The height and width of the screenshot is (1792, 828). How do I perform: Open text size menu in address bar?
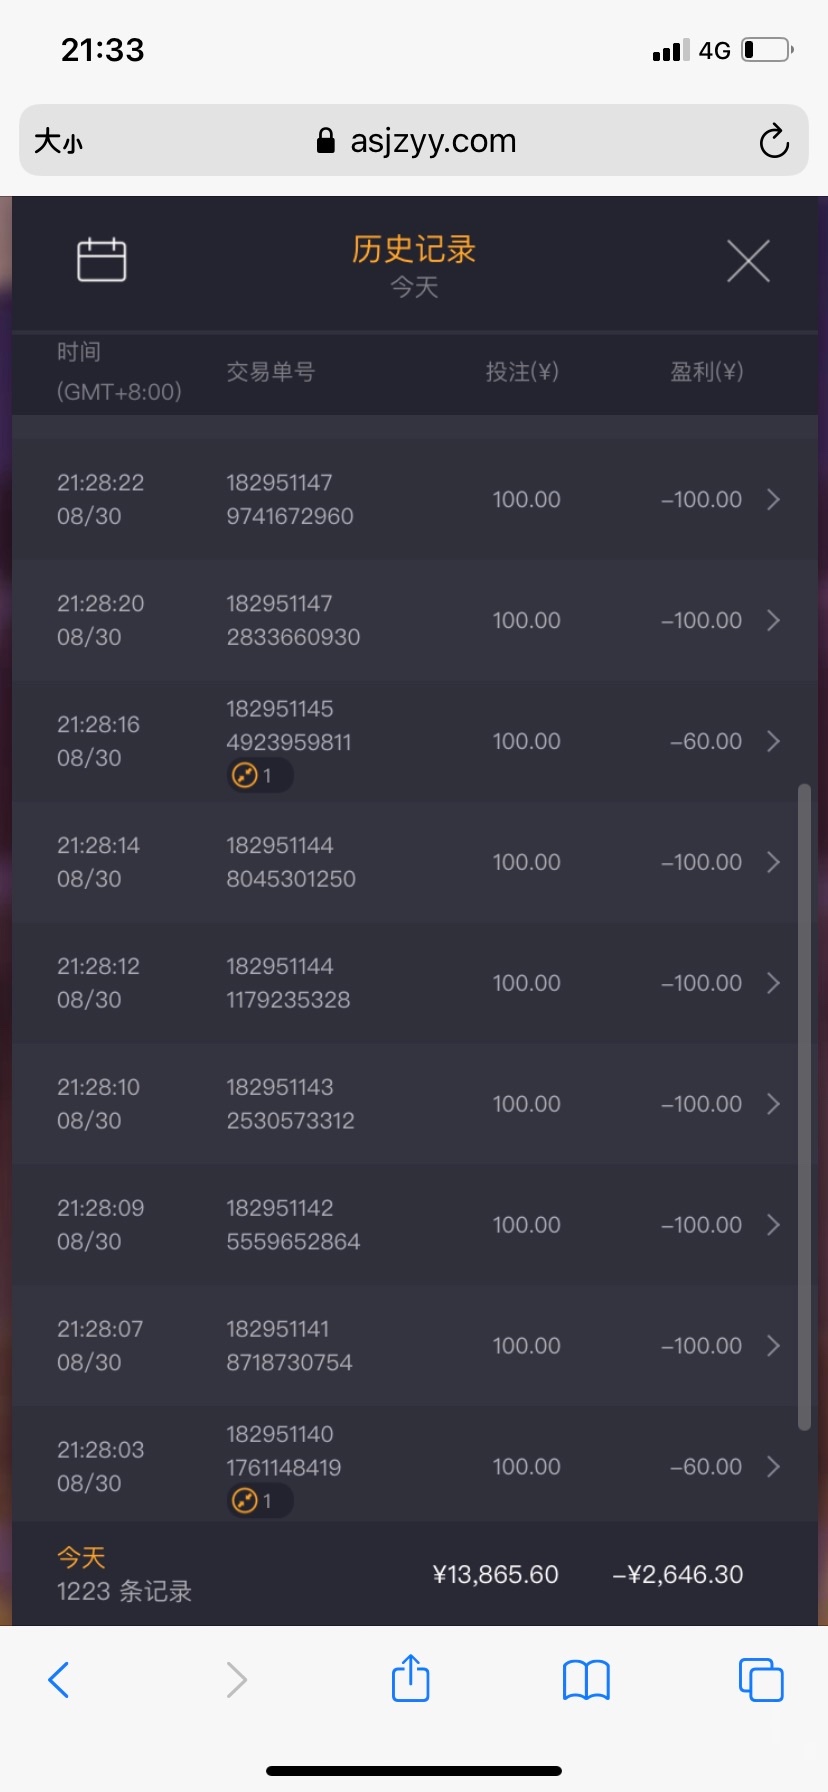click(x=58, y=141)
